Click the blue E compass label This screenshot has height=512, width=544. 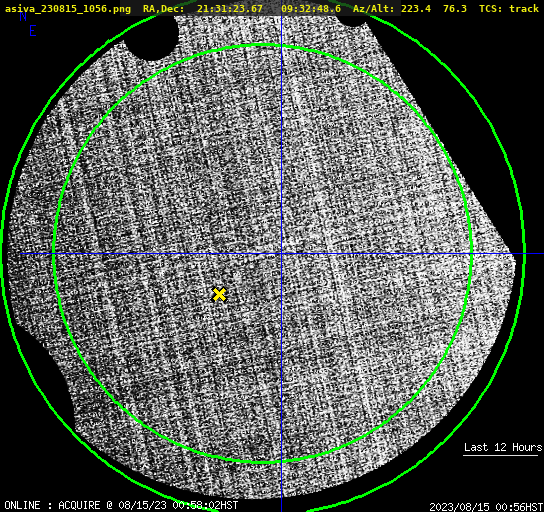coord(33,31)
